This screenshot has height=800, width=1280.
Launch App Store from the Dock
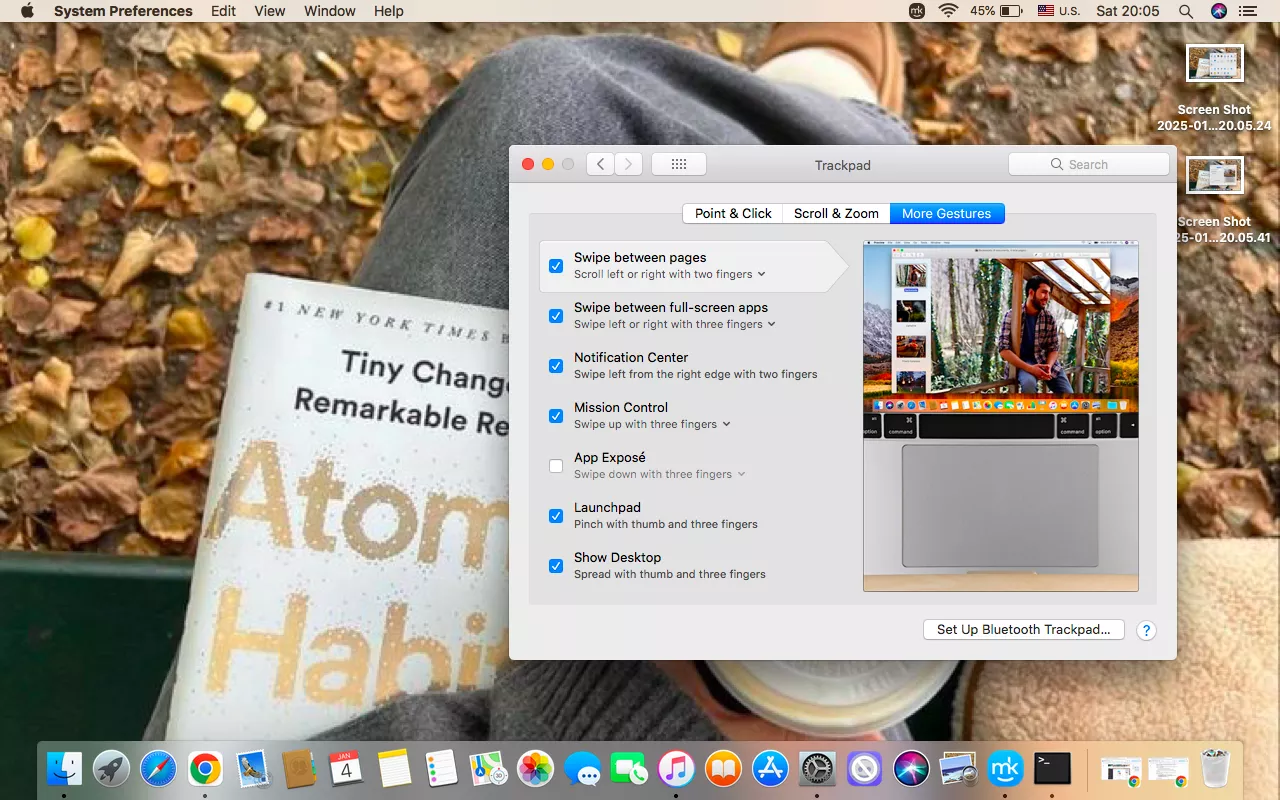click(770, 769)
